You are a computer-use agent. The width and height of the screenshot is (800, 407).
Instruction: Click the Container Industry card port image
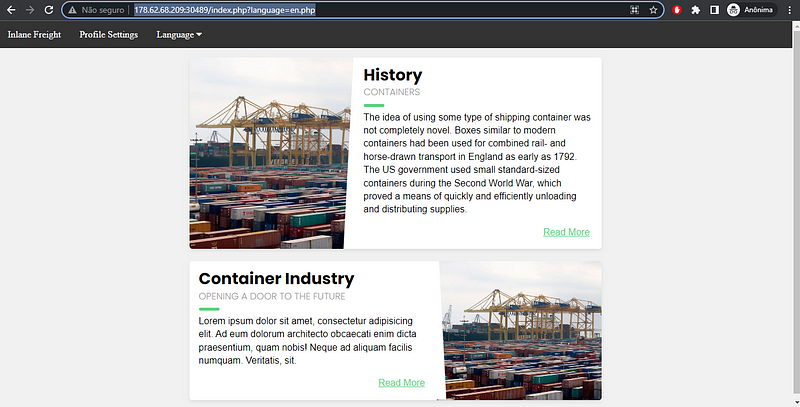(x=520, y=330)
